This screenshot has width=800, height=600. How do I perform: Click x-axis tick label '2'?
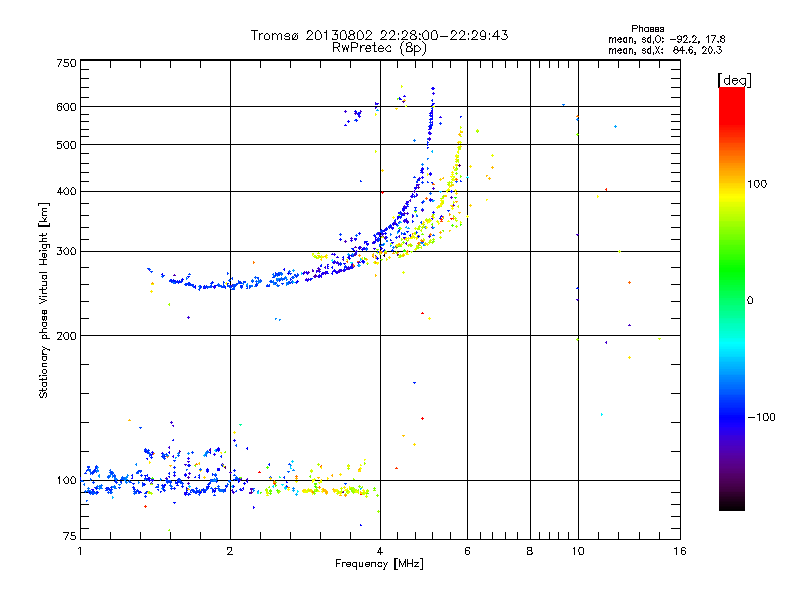230,551
